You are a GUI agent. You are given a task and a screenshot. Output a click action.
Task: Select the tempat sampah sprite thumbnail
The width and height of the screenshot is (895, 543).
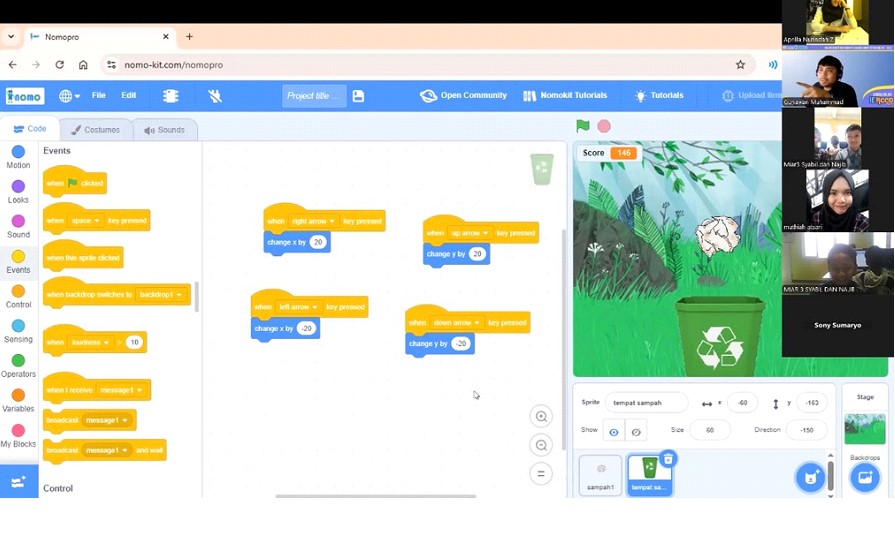pyautogui.click(x=649, y=475)
